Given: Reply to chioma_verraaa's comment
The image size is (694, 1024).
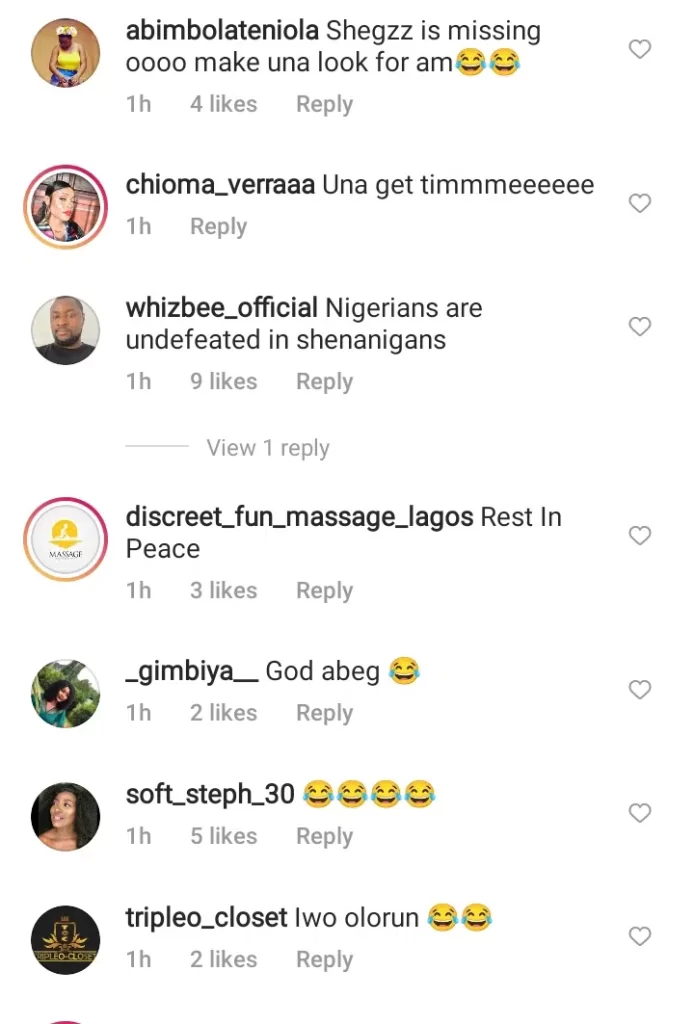Looking at the screenshot, I should 218,227.
